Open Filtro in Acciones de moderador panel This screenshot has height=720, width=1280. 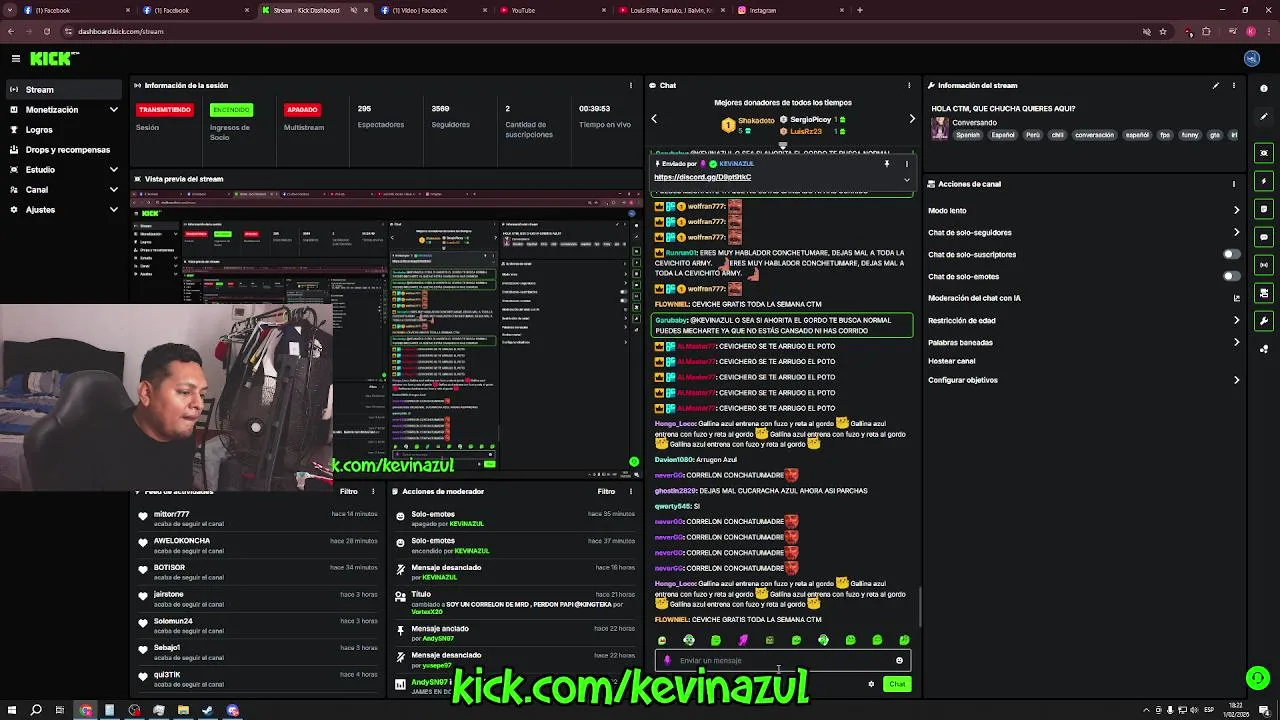pyautogui.click(x=606, y=491)
